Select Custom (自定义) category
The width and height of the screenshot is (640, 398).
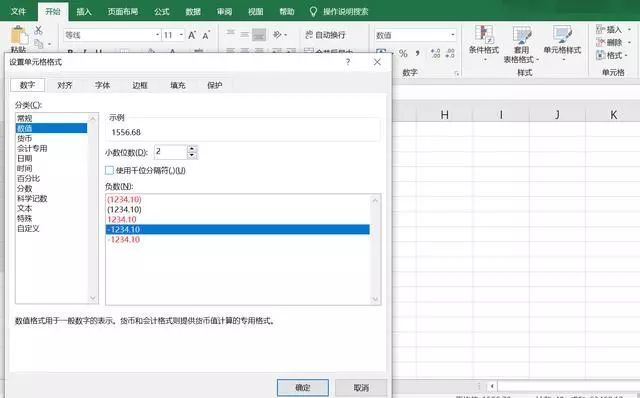[51, 228]
